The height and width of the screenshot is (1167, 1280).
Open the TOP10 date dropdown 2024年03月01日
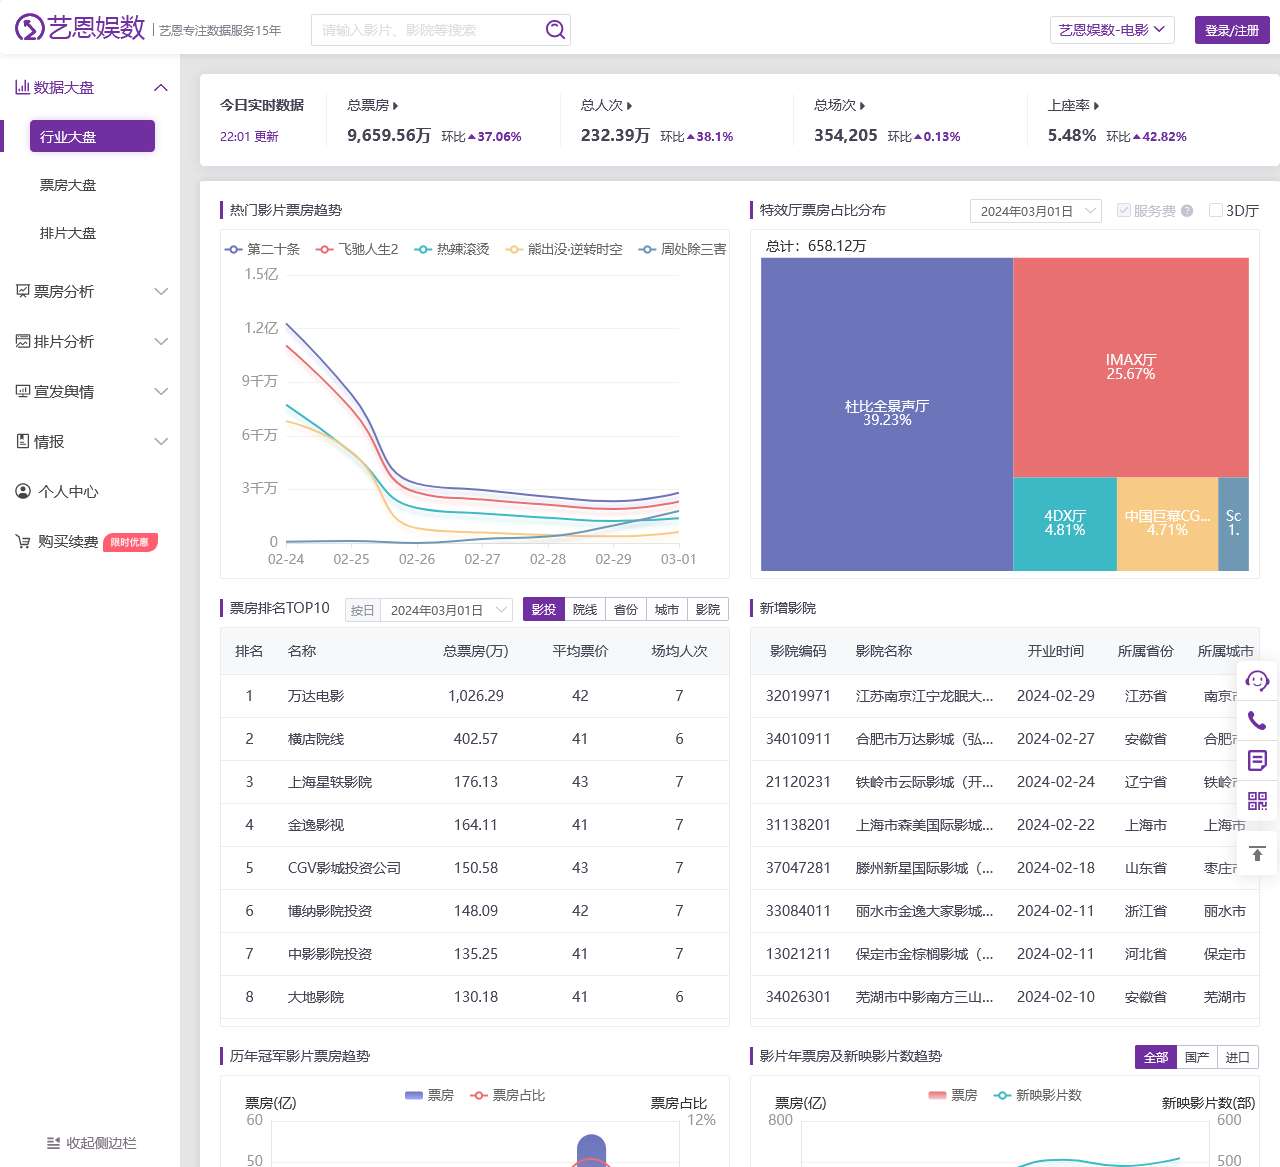point(447,610)
